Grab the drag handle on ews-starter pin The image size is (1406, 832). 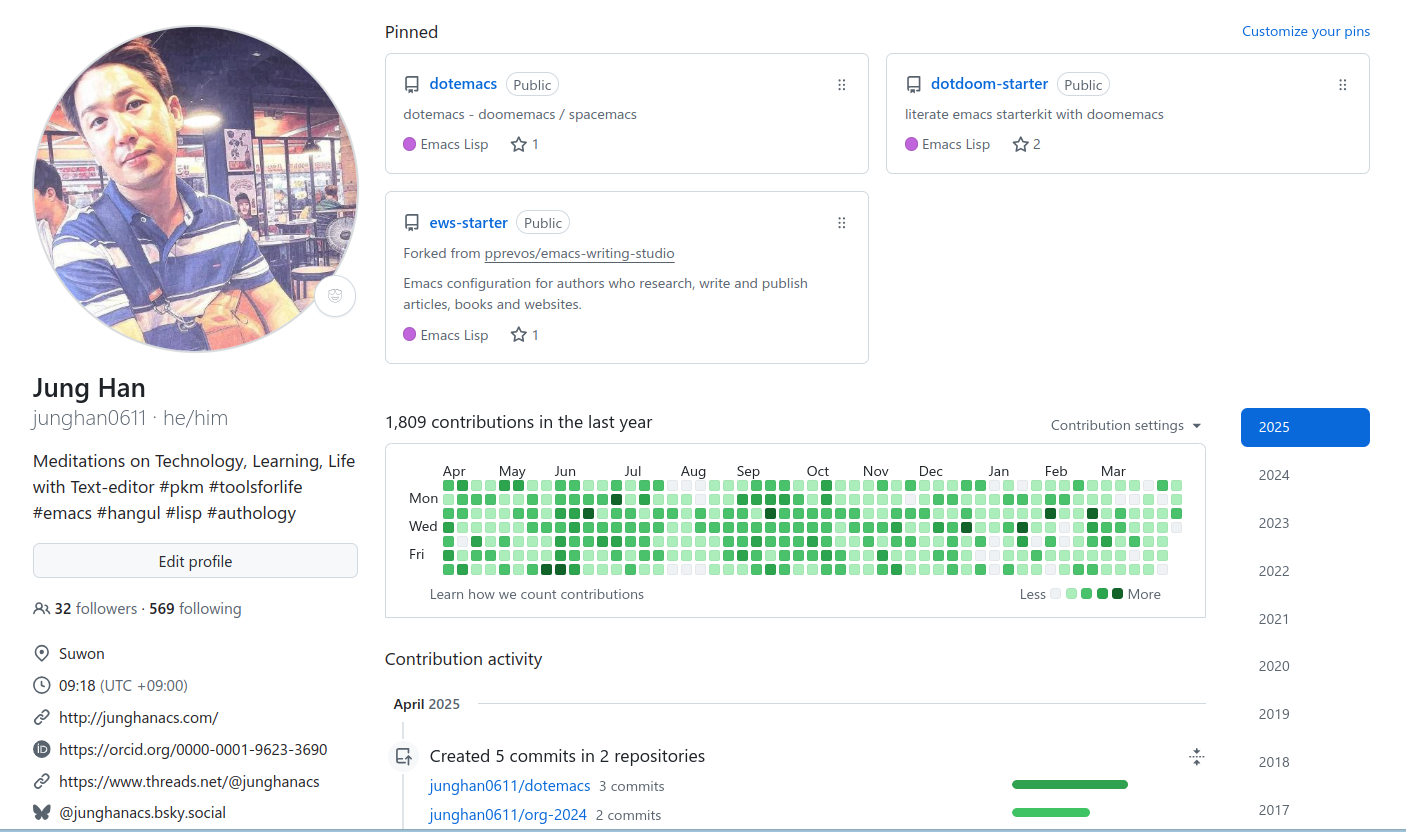(842, 223)
